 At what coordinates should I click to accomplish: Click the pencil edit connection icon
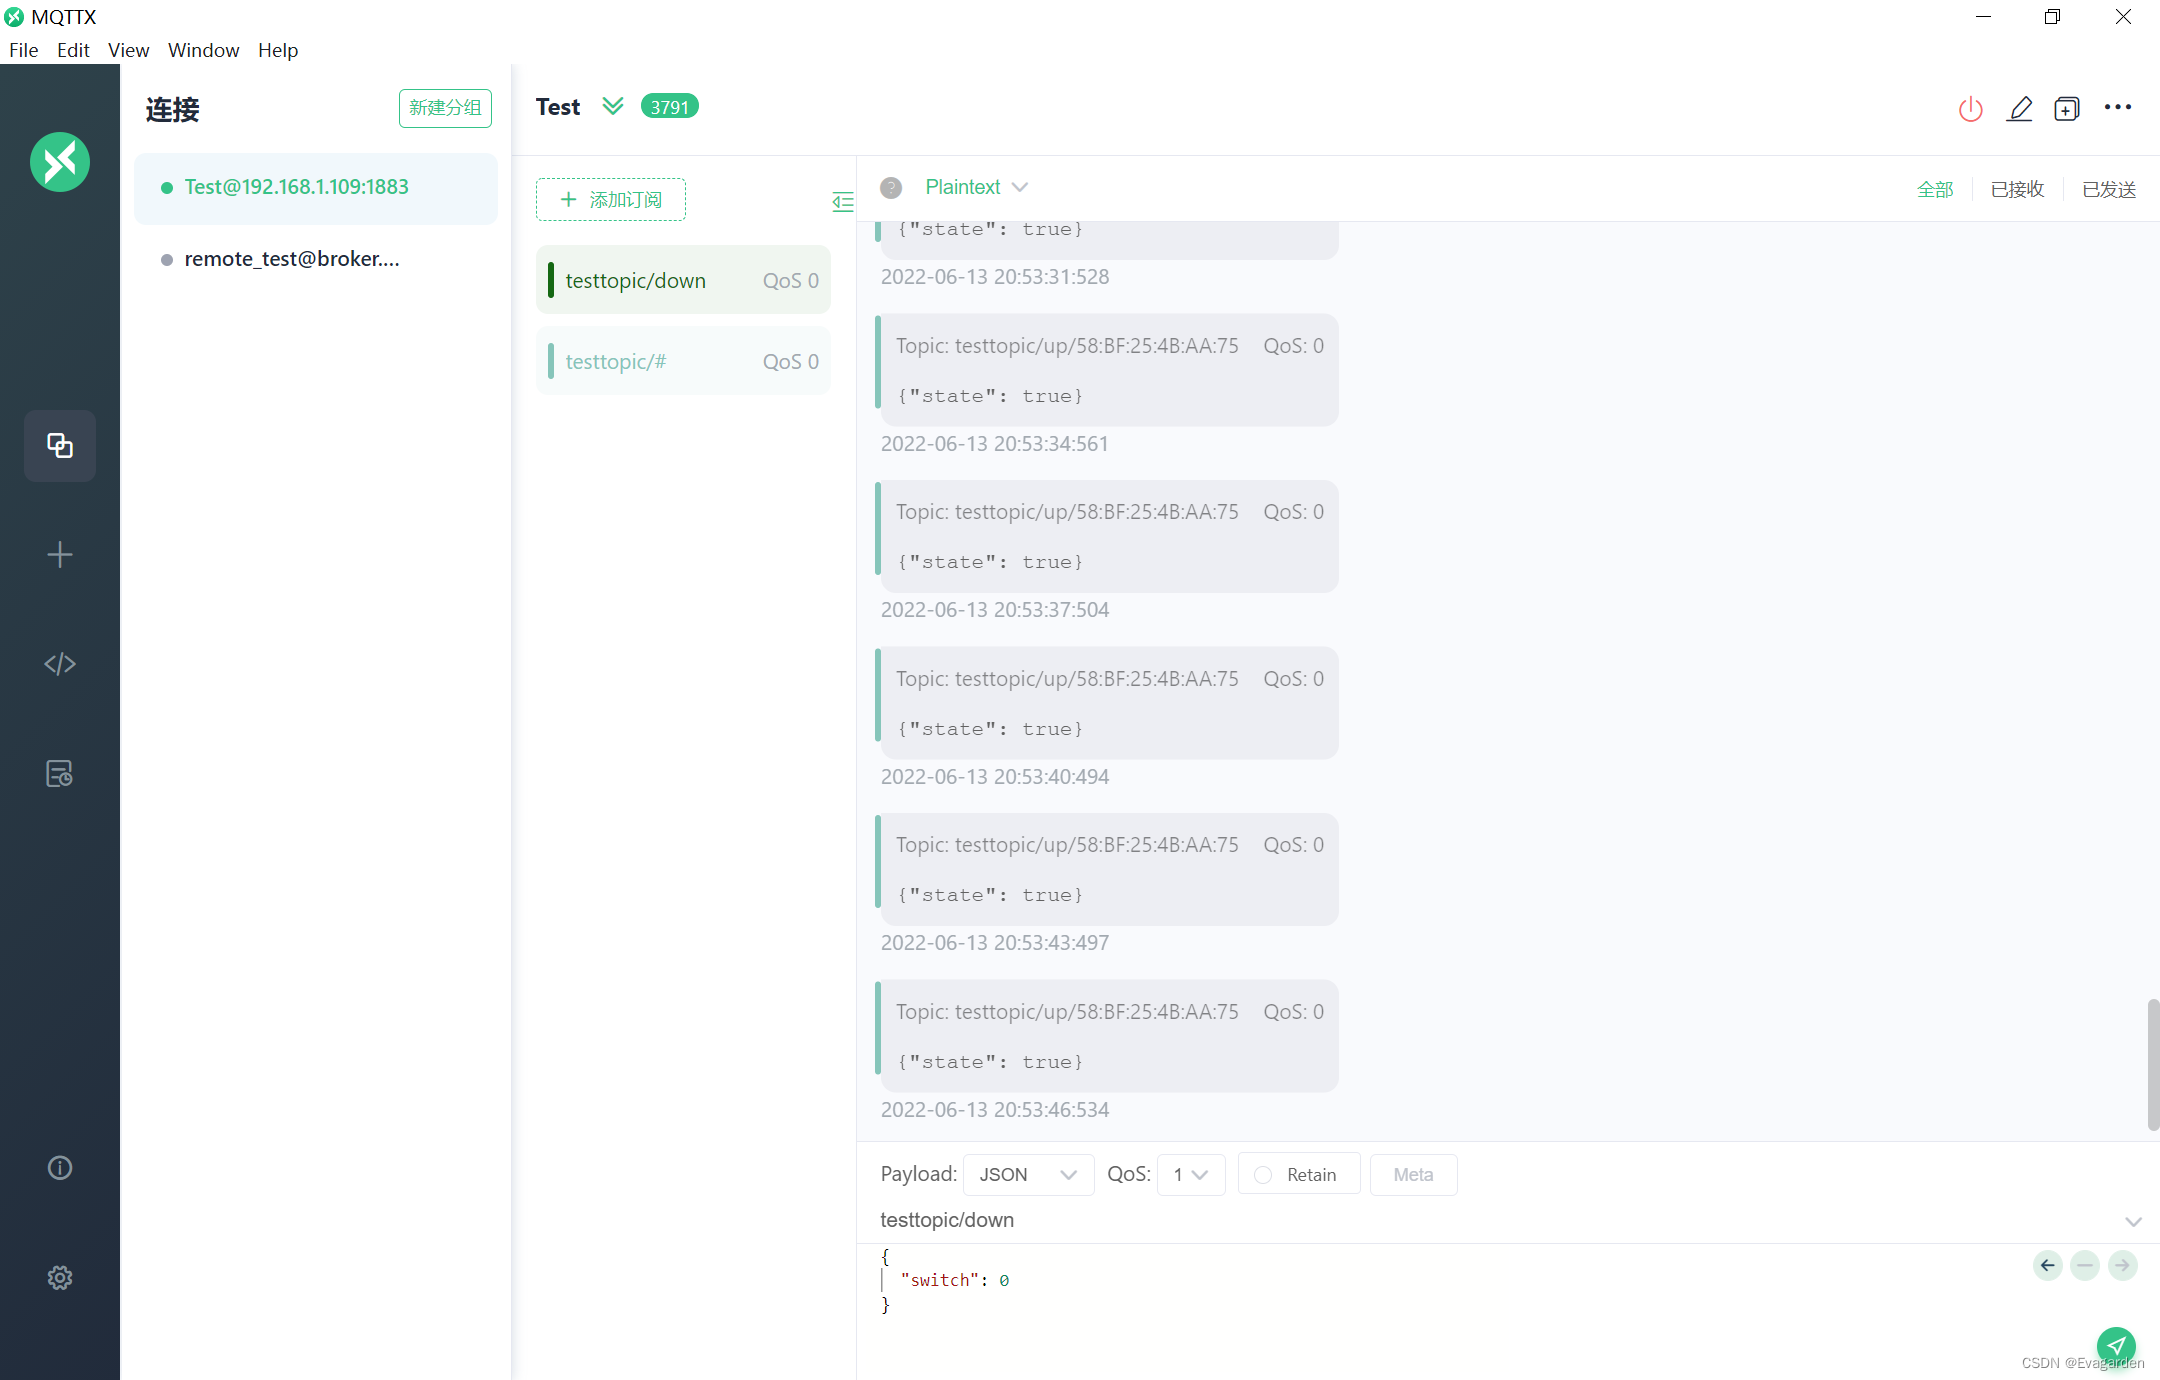(2019, 109)
